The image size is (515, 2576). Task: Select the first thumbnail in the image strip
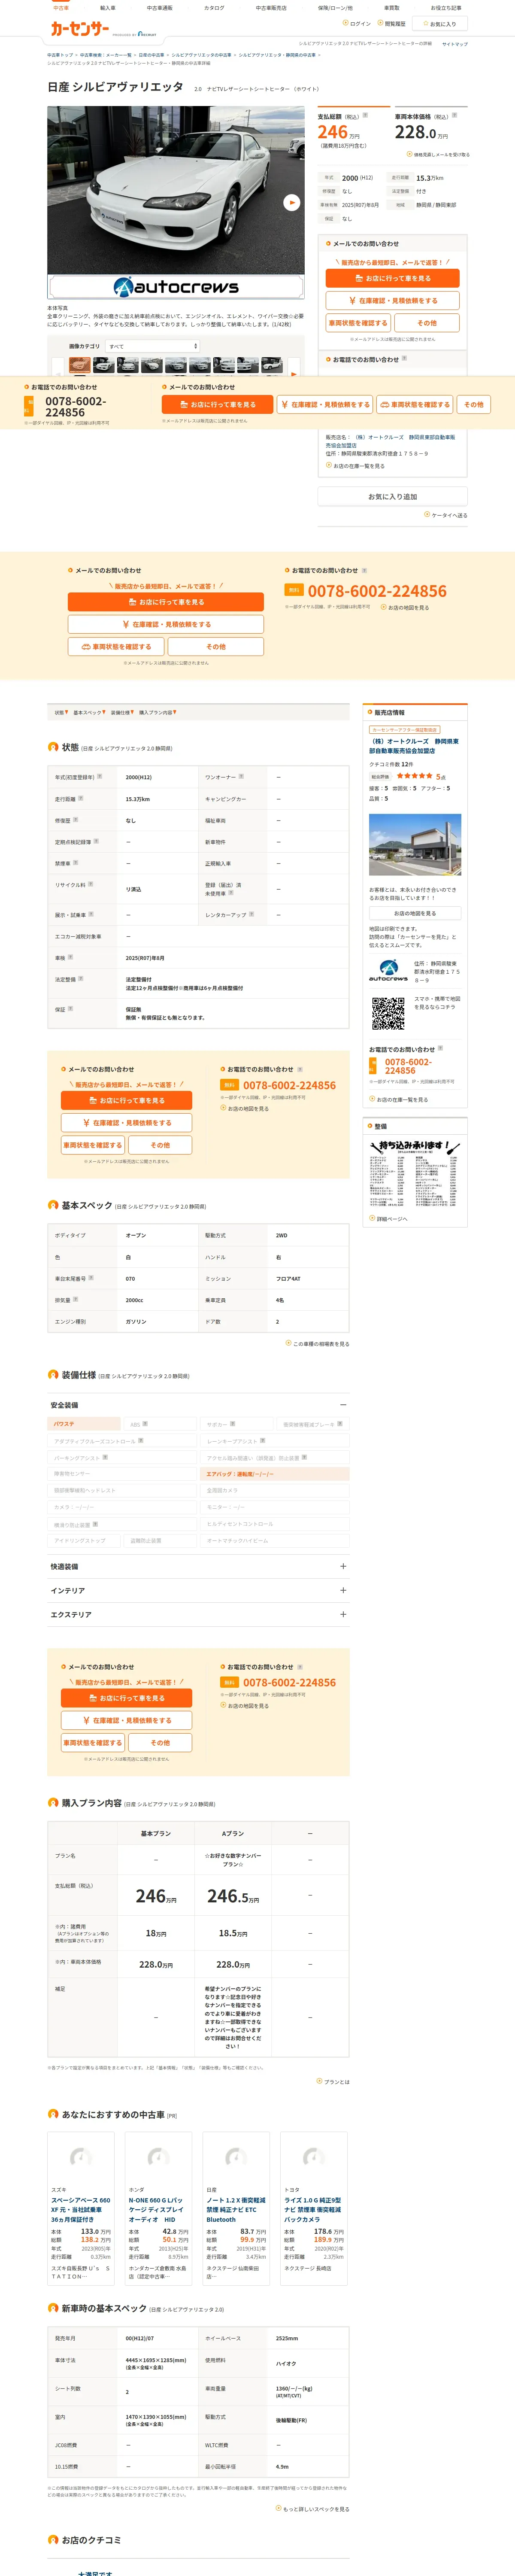click(x=79, y=366)
